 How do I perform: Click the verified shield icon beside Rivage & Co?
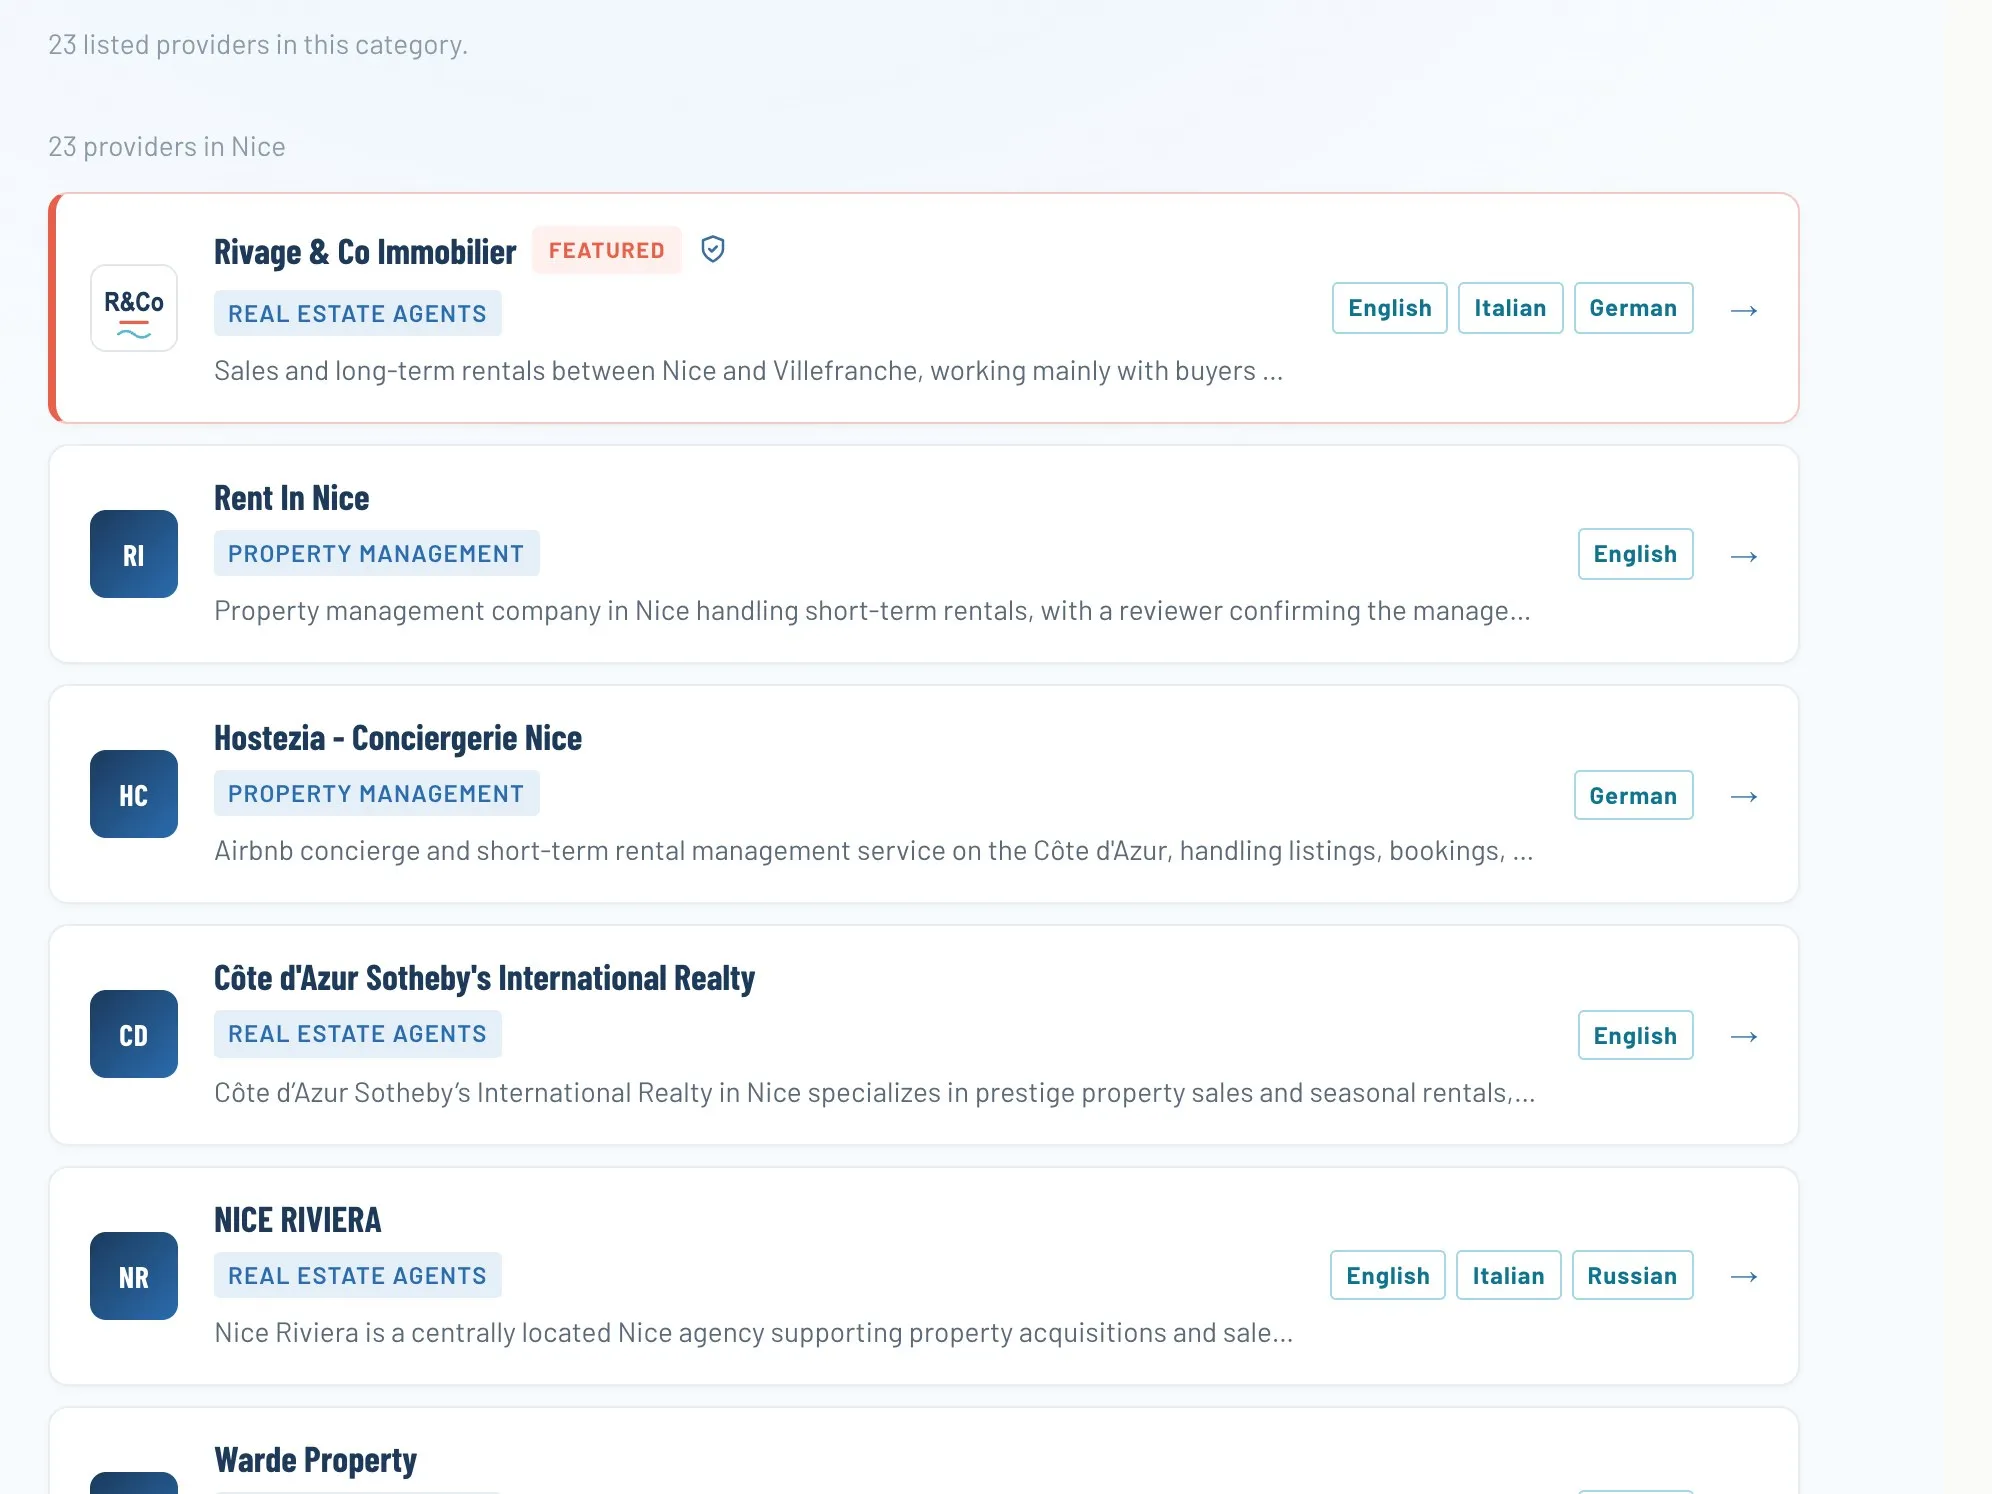[x=712, y=249]
